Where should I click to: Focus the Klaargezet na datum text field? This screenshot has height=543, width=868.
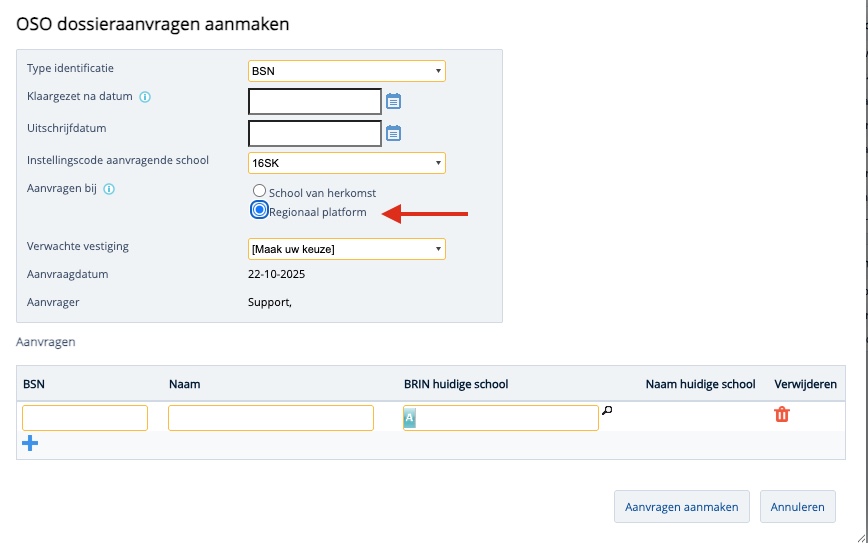pos(314,101)
